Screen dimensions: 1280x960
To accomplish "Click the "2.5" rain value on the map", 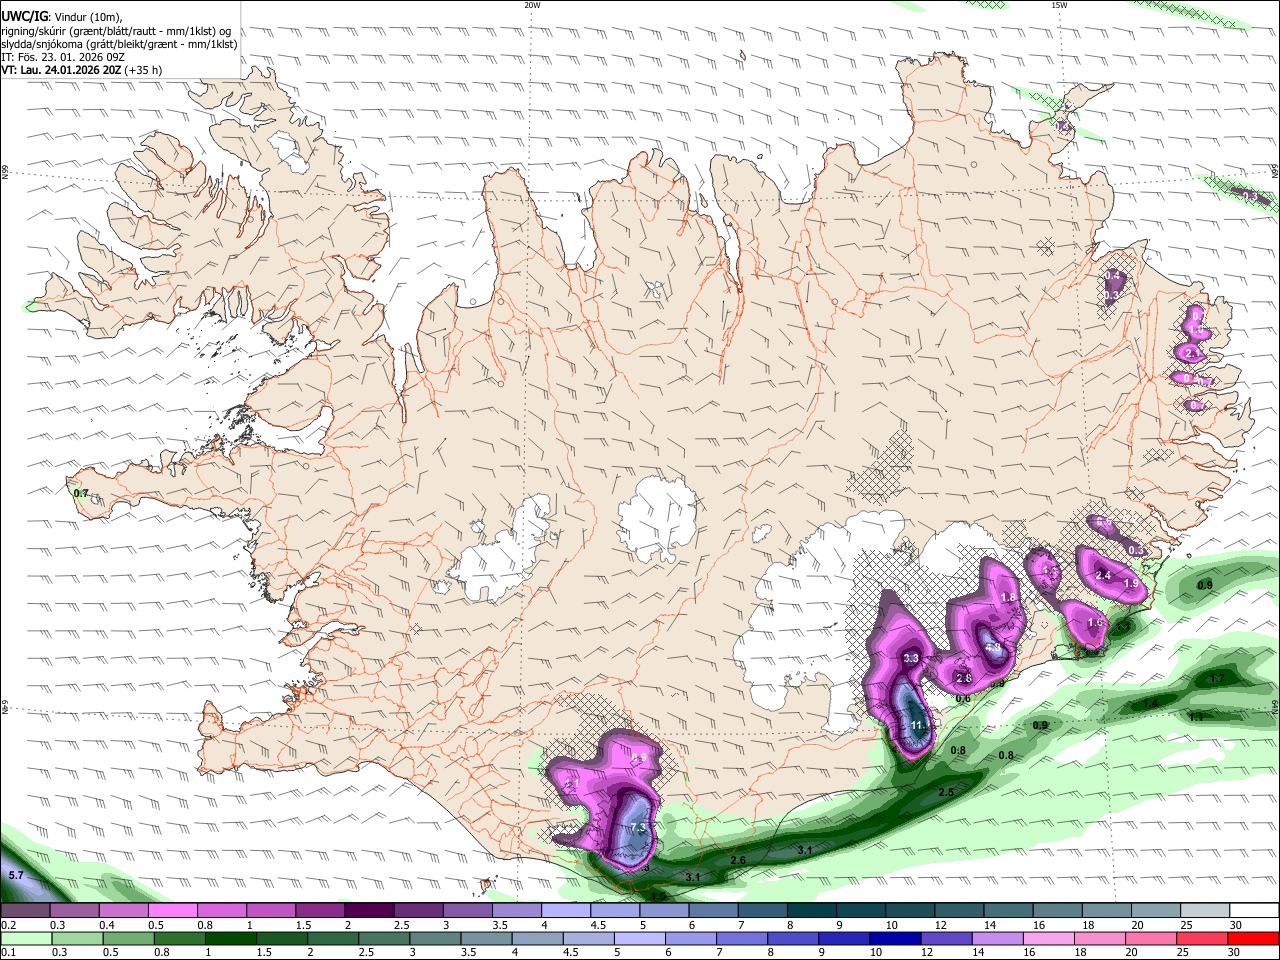I will [x=946, y=792].
